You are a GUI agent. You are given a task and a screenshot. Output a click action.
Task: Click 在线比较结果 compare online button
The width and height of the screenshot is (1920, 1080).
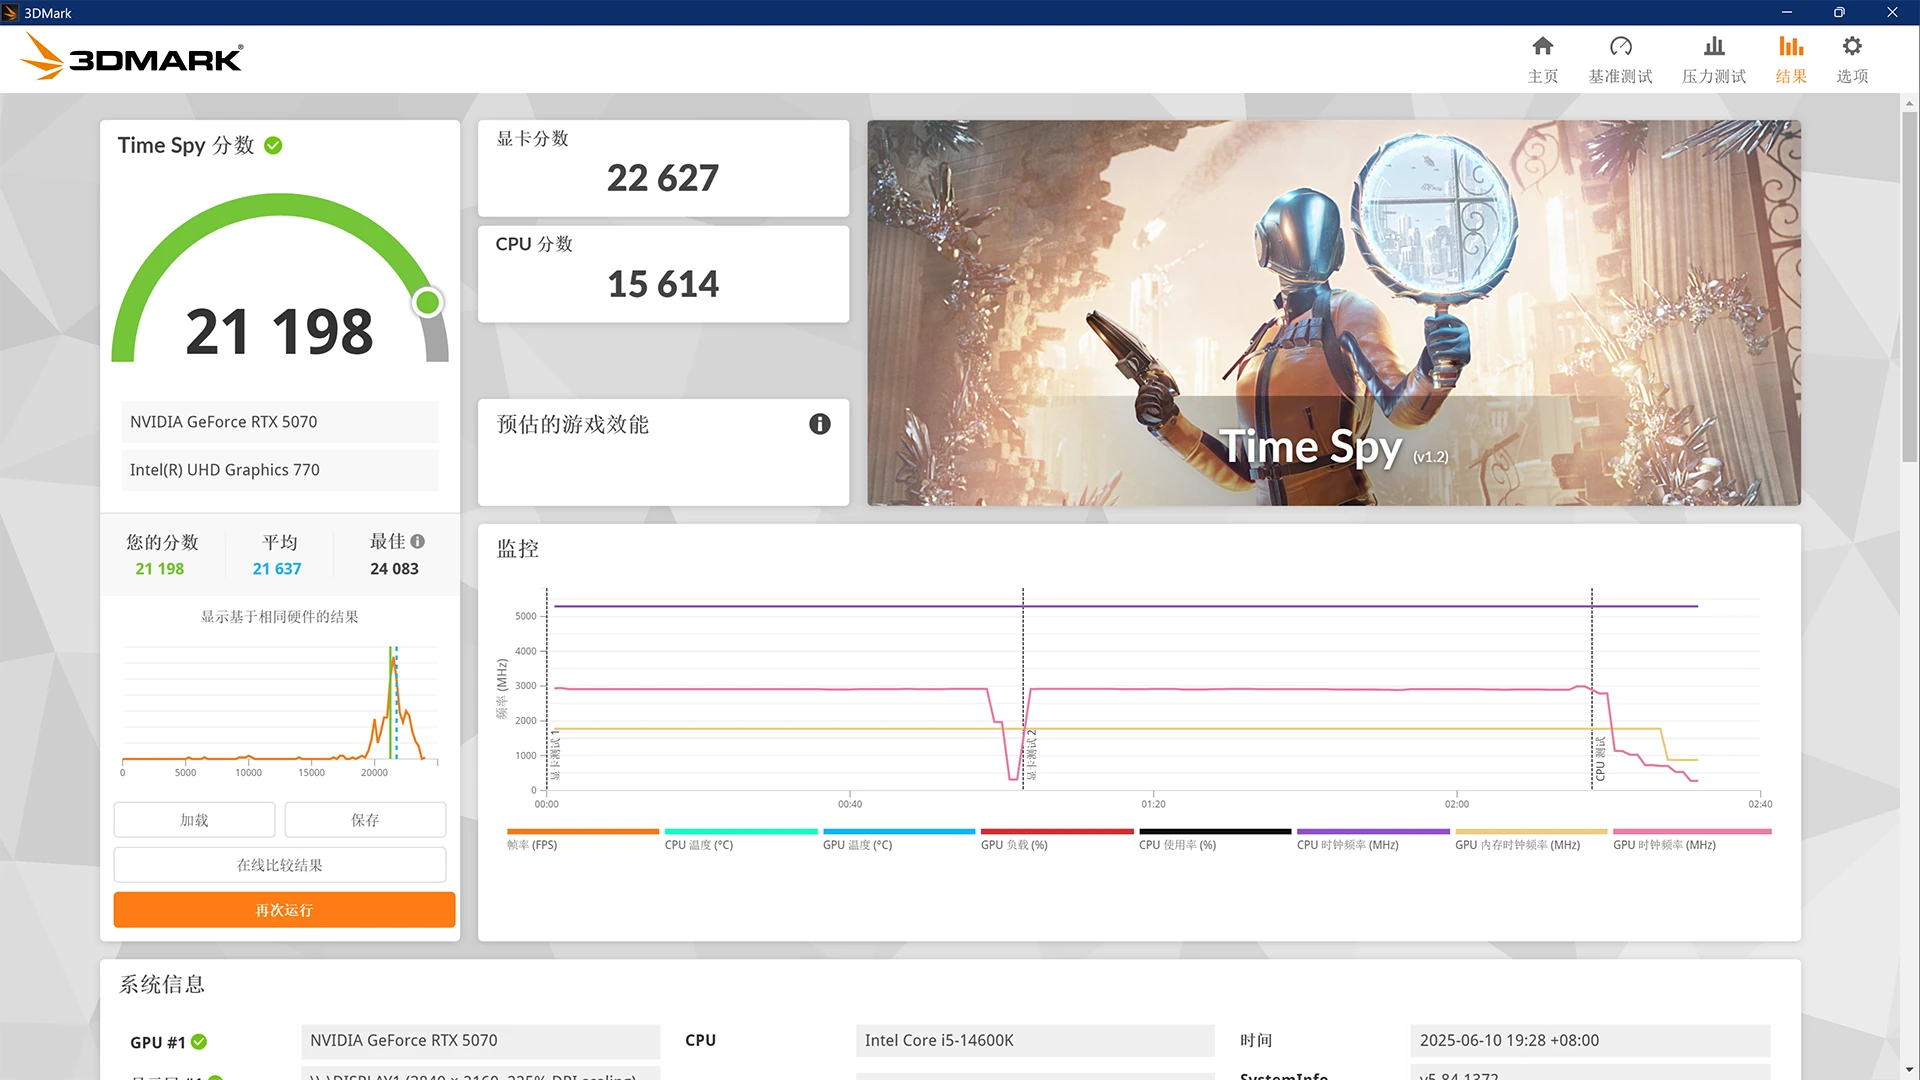point(280,865)
